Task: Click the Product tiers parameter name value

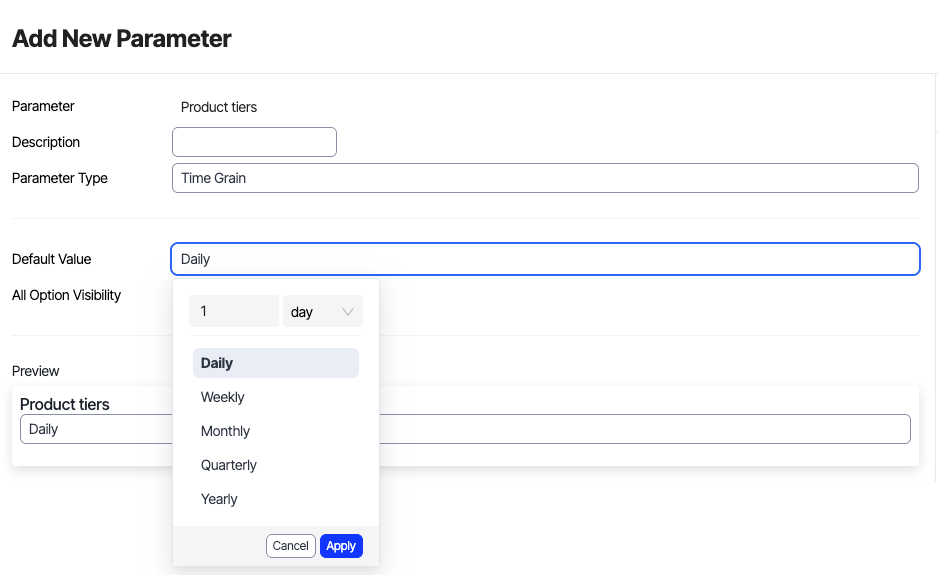Action: [219, 107]
